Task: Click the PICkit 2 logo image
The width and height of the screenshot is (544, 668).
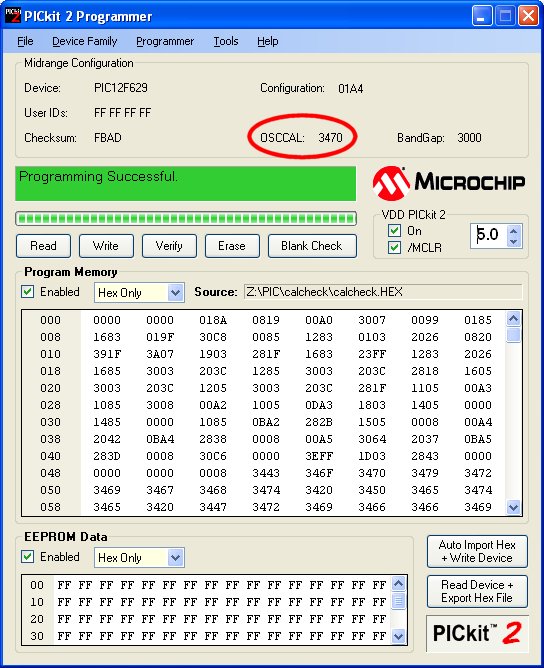Action: point(477,633)
